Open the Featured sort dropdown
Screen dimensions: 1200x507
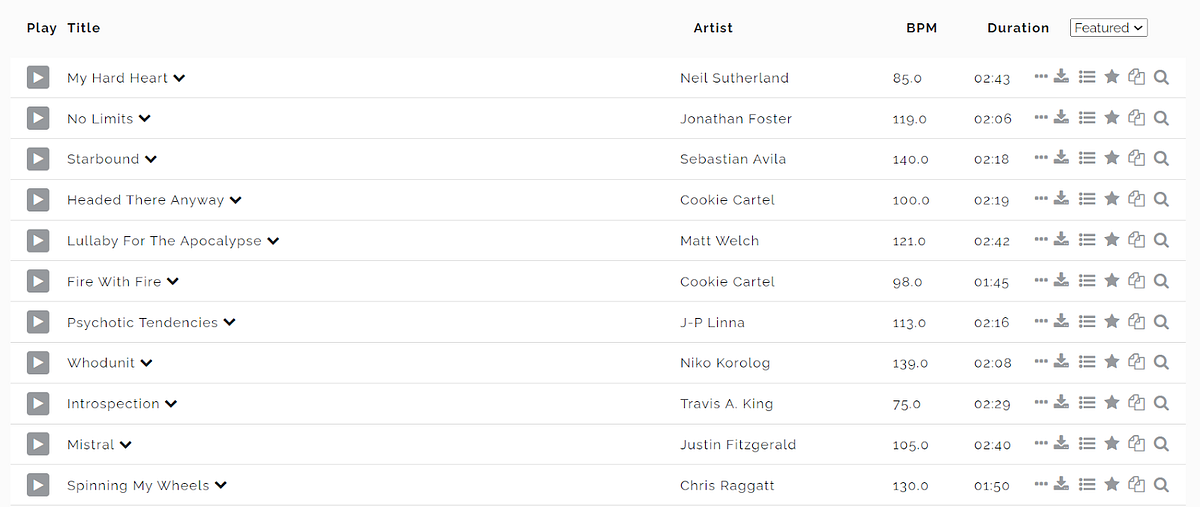coord(1109,28)
